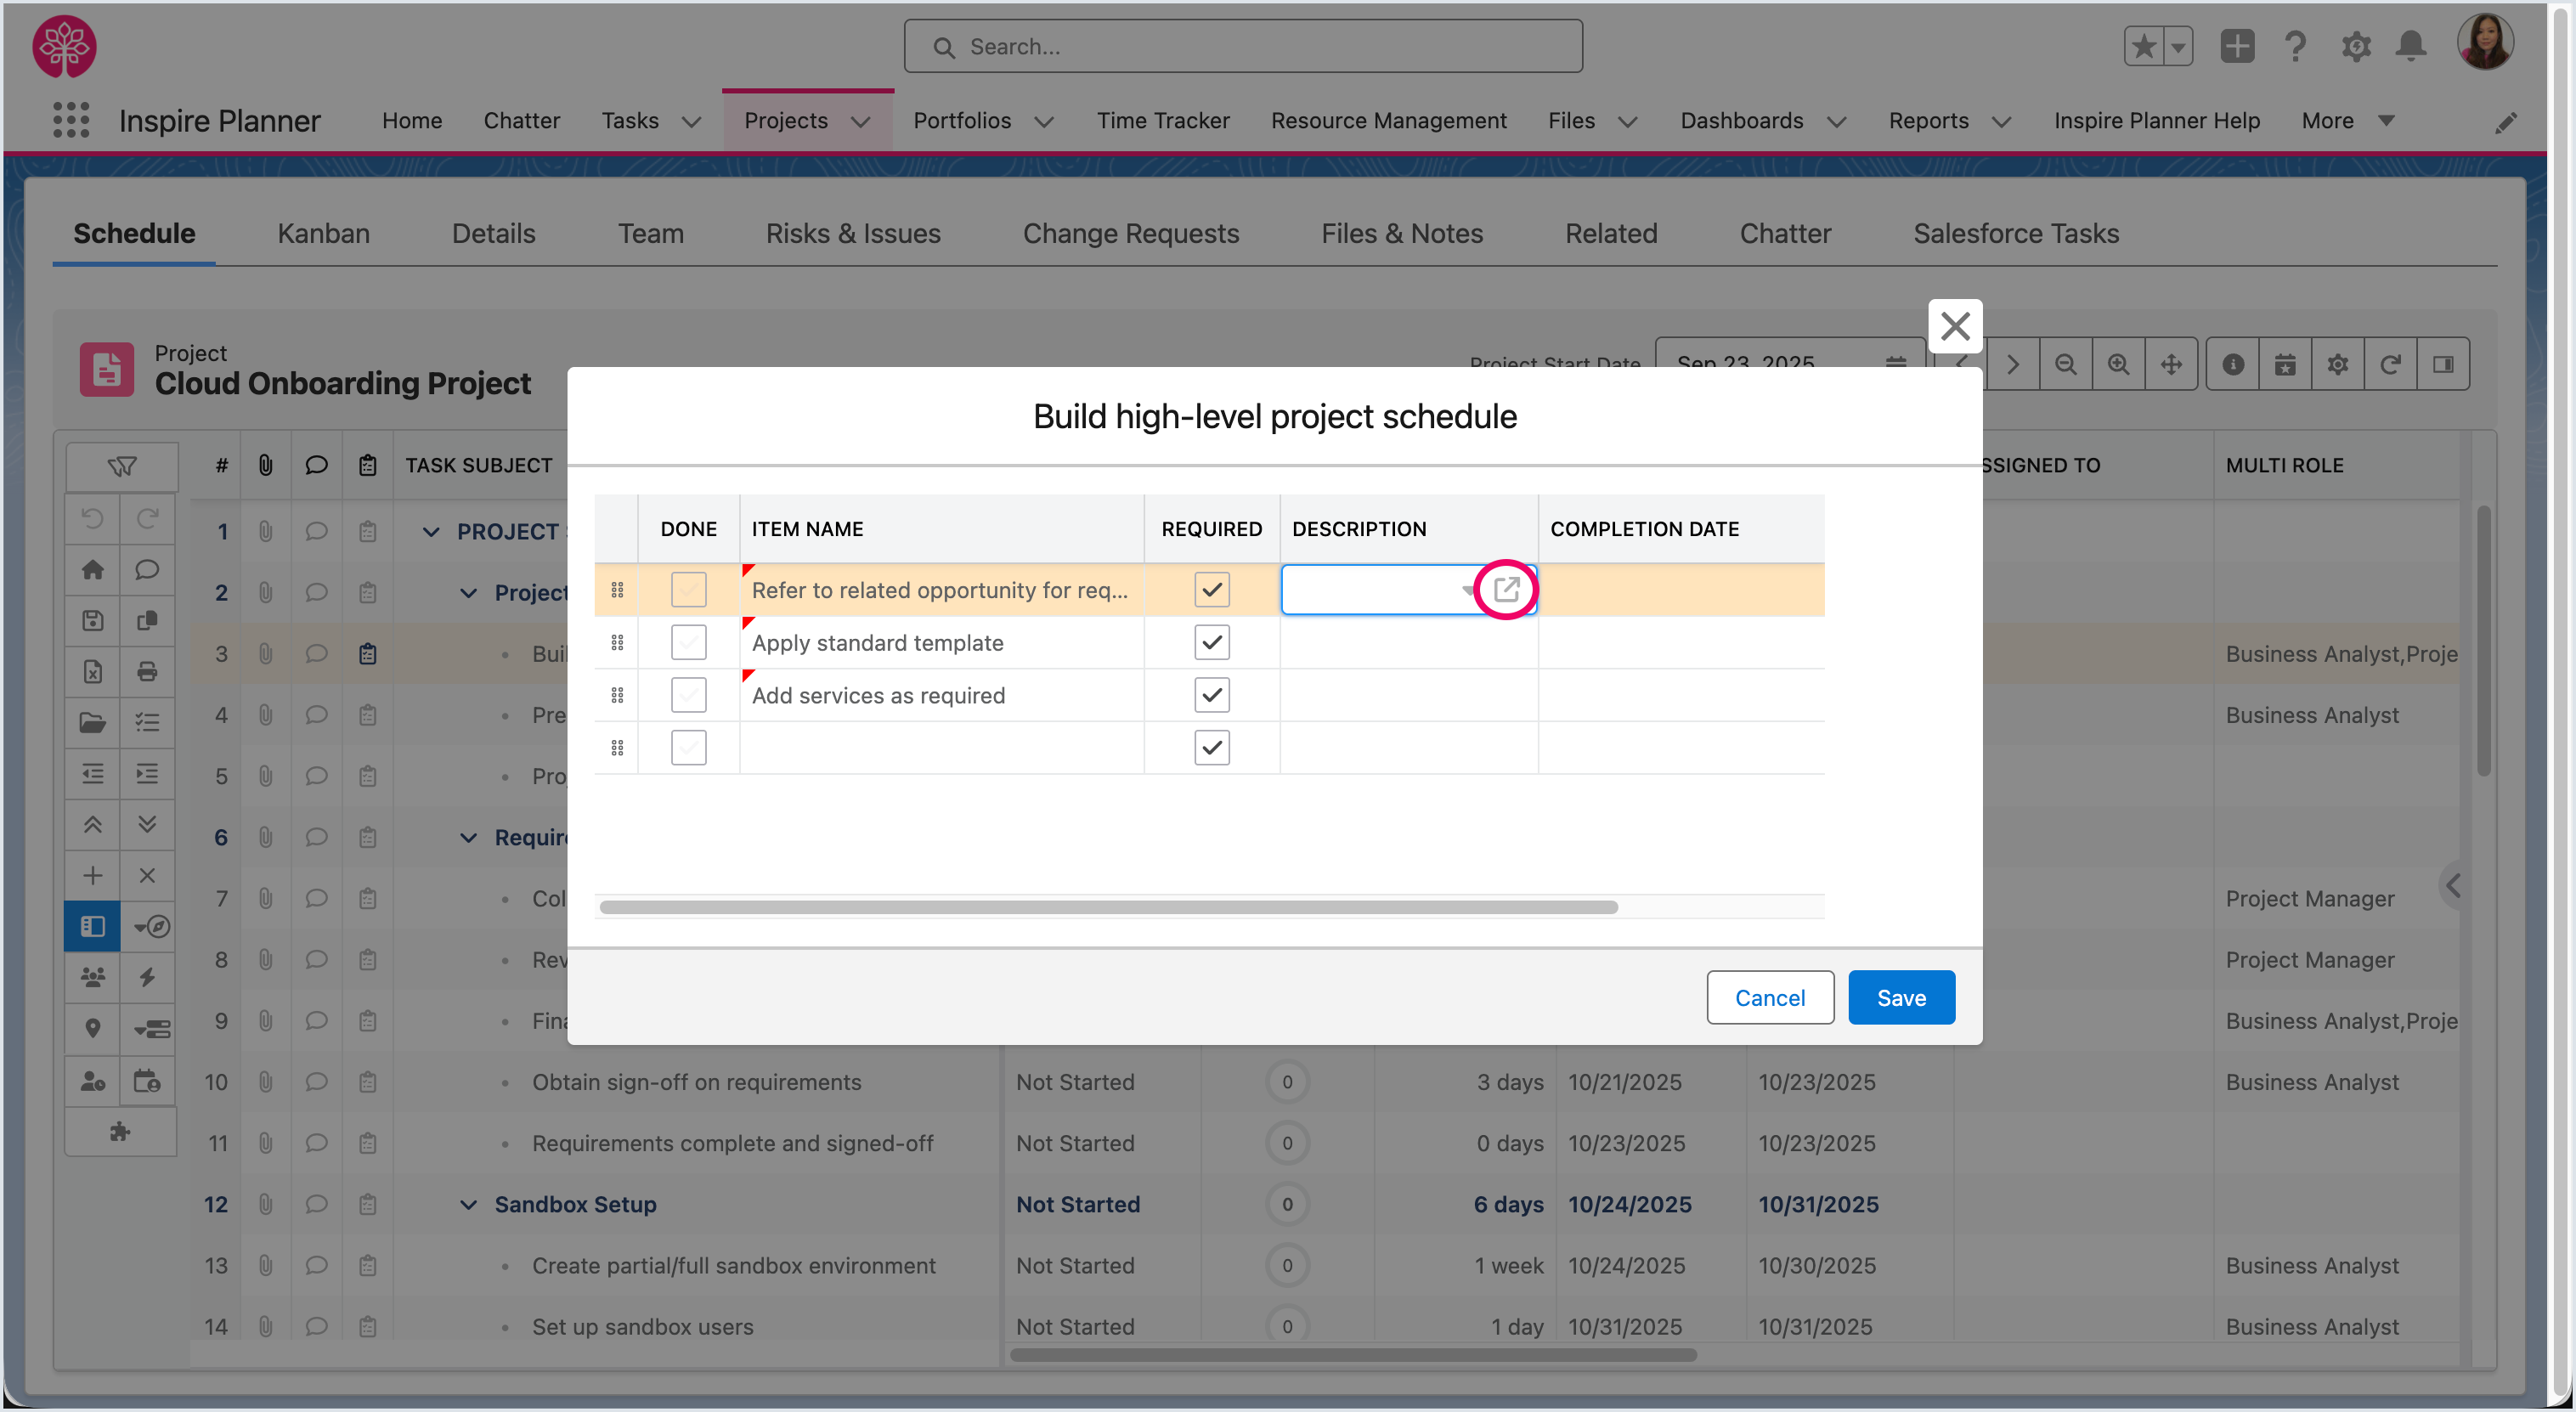
Task: Click the home icon in left toolbar
Action: (93, 569)
